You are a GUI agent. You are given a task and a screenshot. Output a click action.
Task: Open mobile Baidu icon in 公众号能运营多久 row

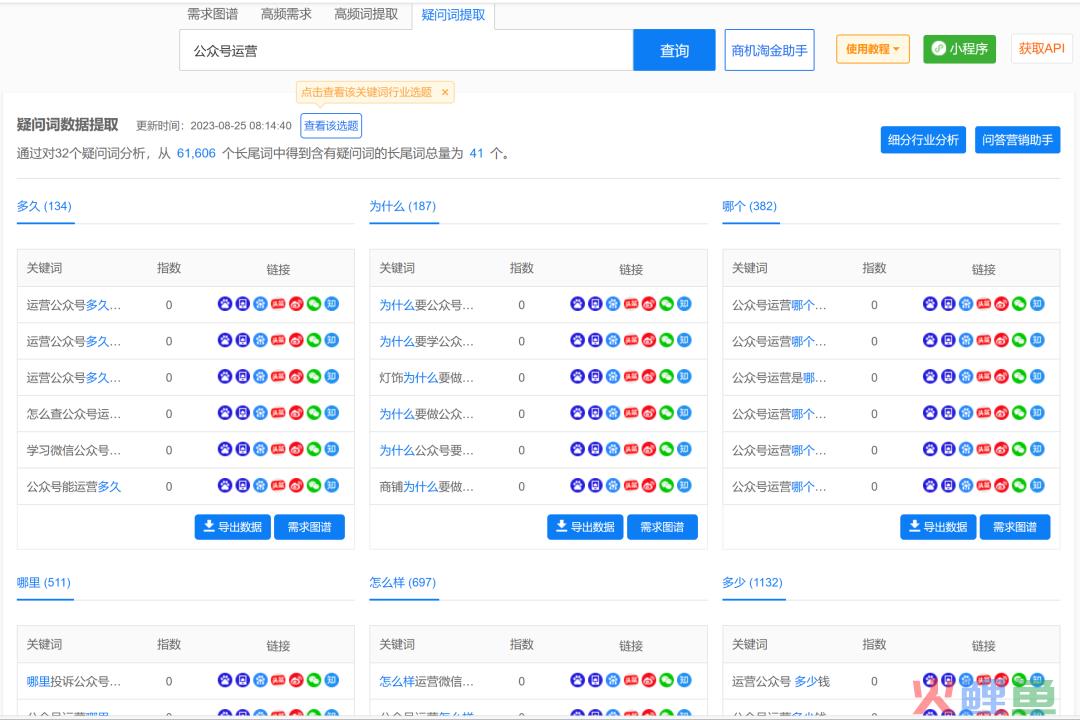242,486
